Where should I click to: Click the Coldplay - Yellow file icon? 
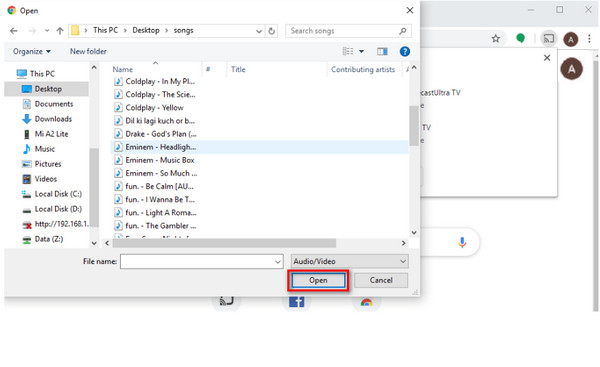pyautogui.click(x=119, y=108)
